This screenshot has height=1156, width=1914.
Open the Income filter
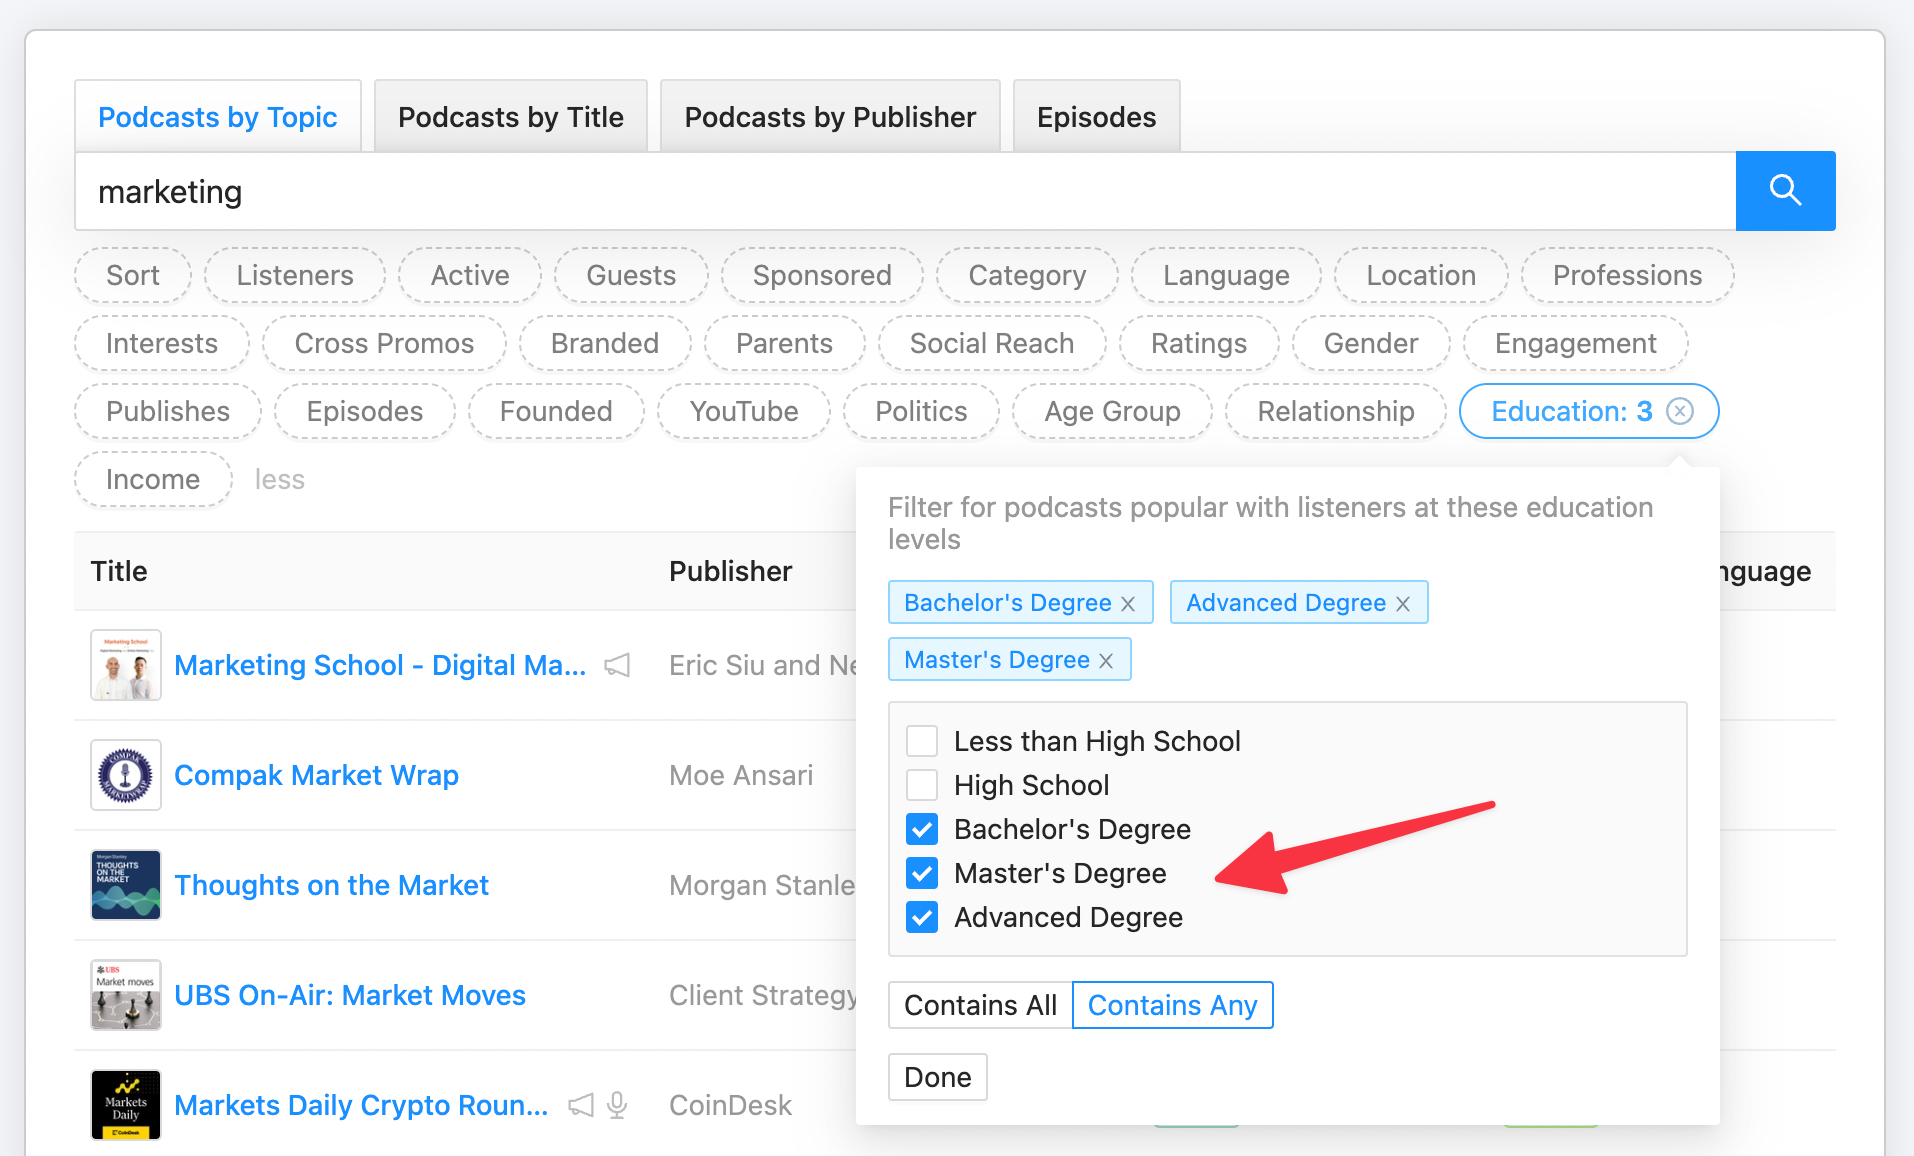pos(153,479)
